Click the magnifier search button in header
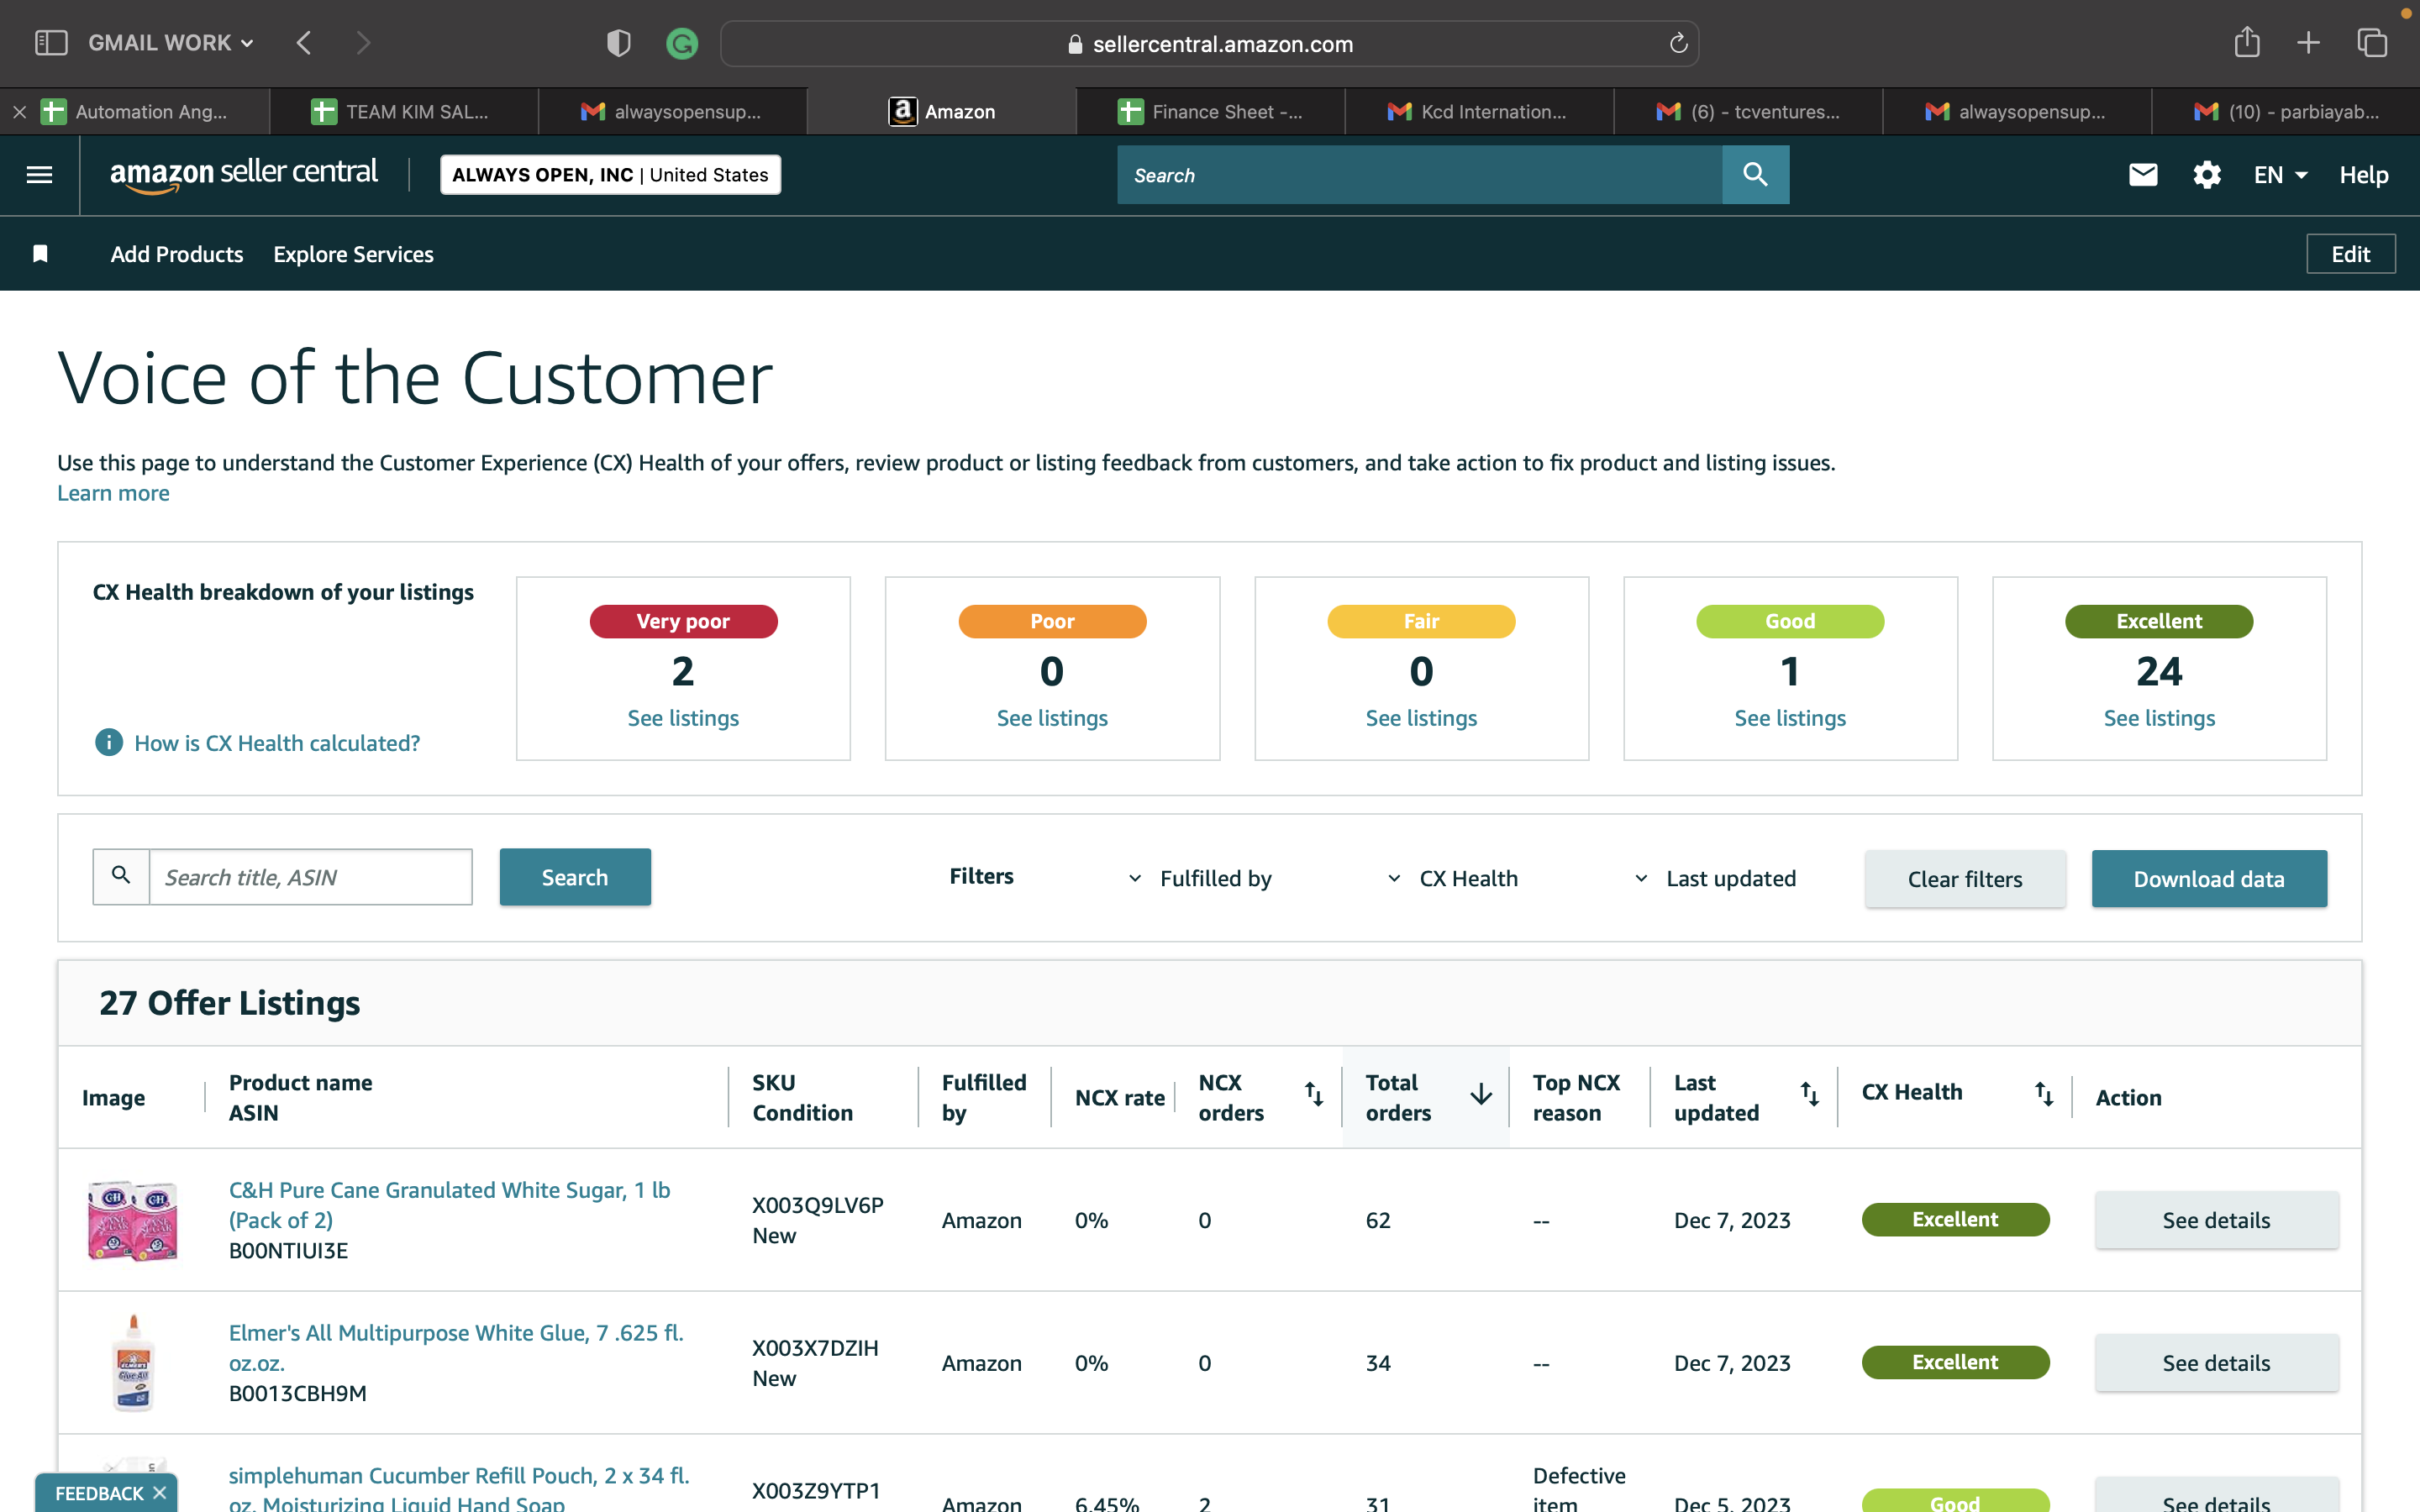The image size is (2420, 1512). coord(1755,175)
